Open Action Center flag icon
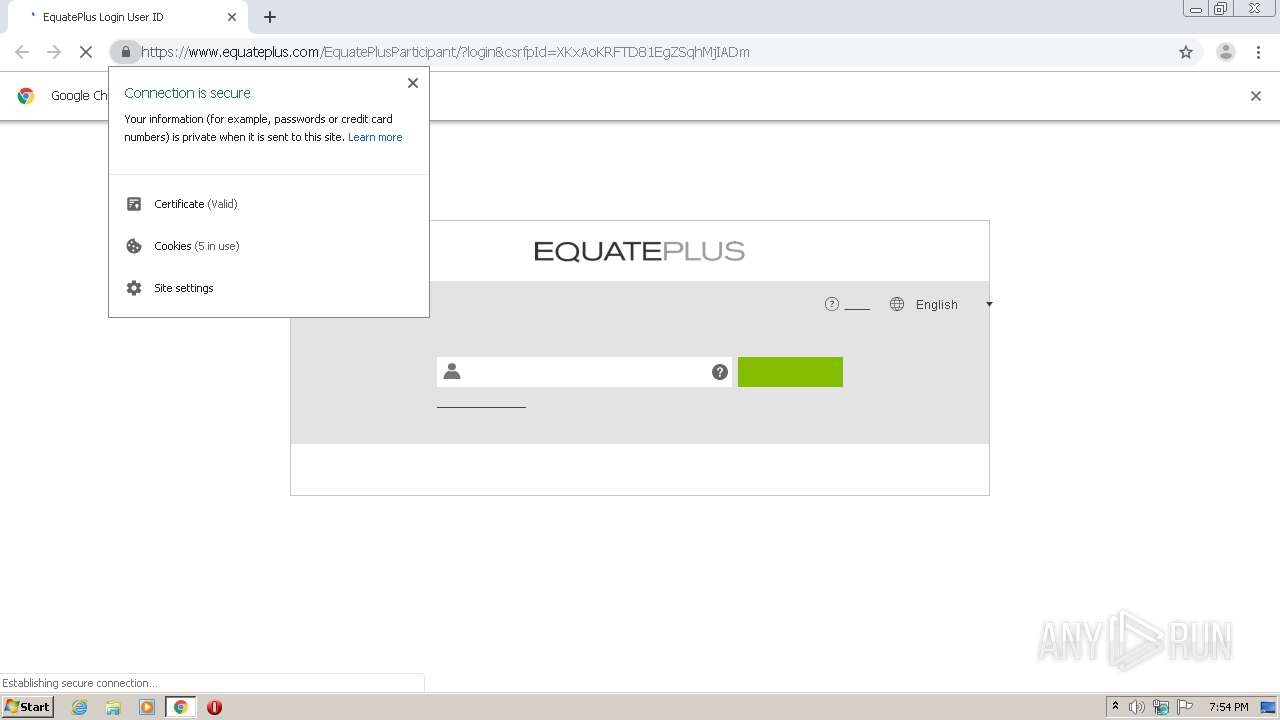The height and width of the screenshot is (720, 1280). 1185,707
